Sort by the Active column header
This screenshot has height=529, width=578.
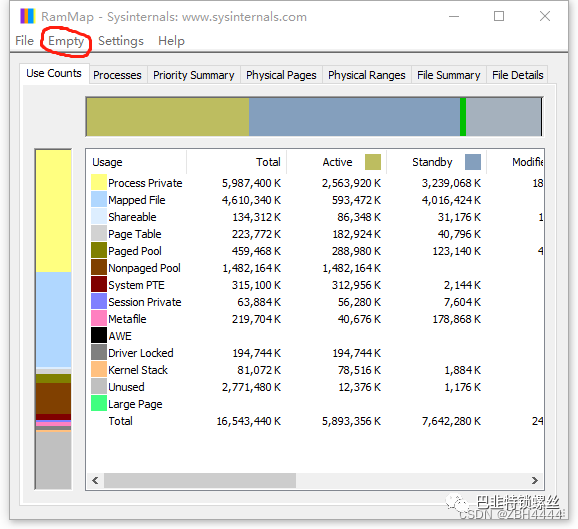pos(337,162)
